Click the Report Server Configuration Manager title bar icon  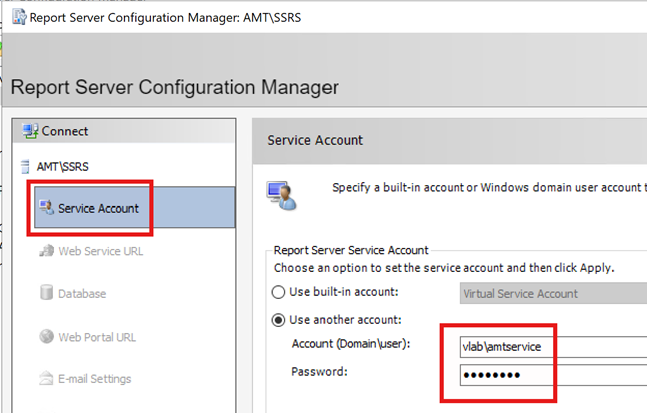point(19,17)
